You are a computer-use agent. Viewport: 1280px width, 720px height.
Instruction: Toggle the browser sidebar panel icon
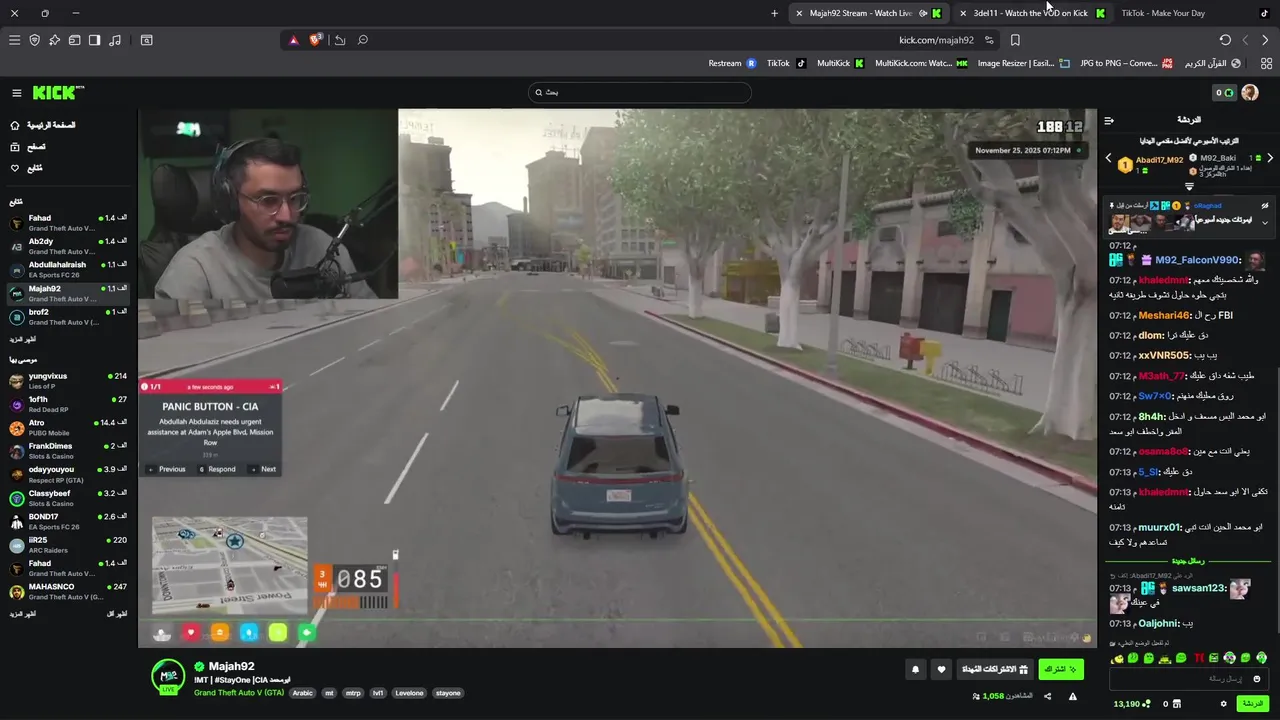tap(94, 40)
